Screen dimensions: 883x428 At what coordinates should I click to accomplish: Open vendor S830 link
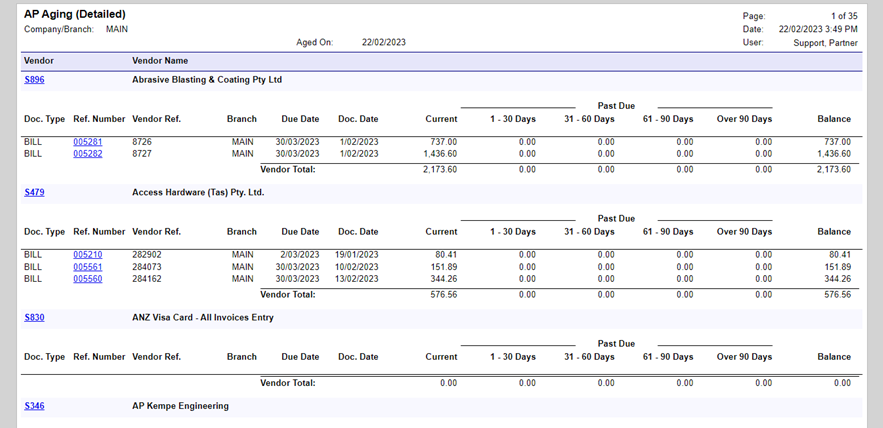click(34, 318)
